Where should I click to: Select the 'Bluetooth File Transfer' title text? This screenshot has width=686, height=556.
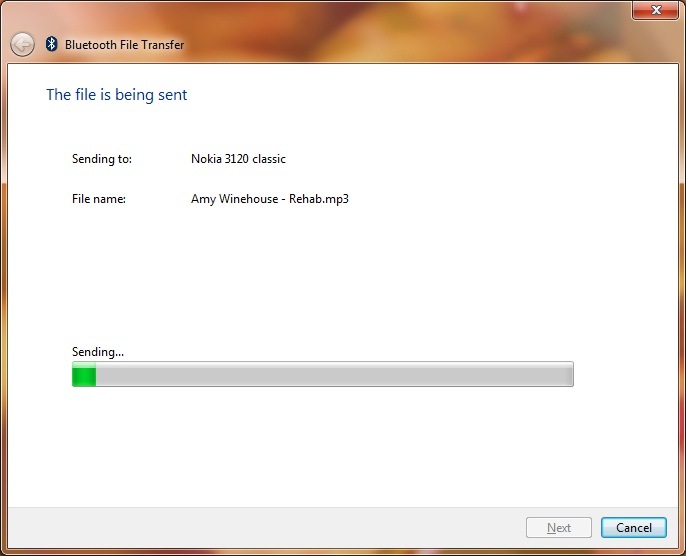(x=125, y=45)
